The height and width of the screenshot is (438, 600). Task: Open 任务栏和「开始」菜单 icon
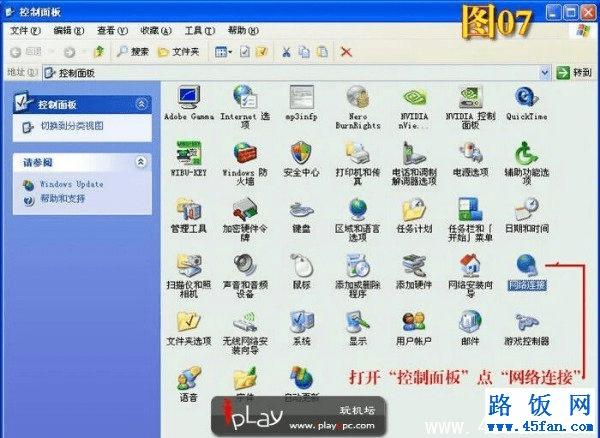(x=471, y=209)
